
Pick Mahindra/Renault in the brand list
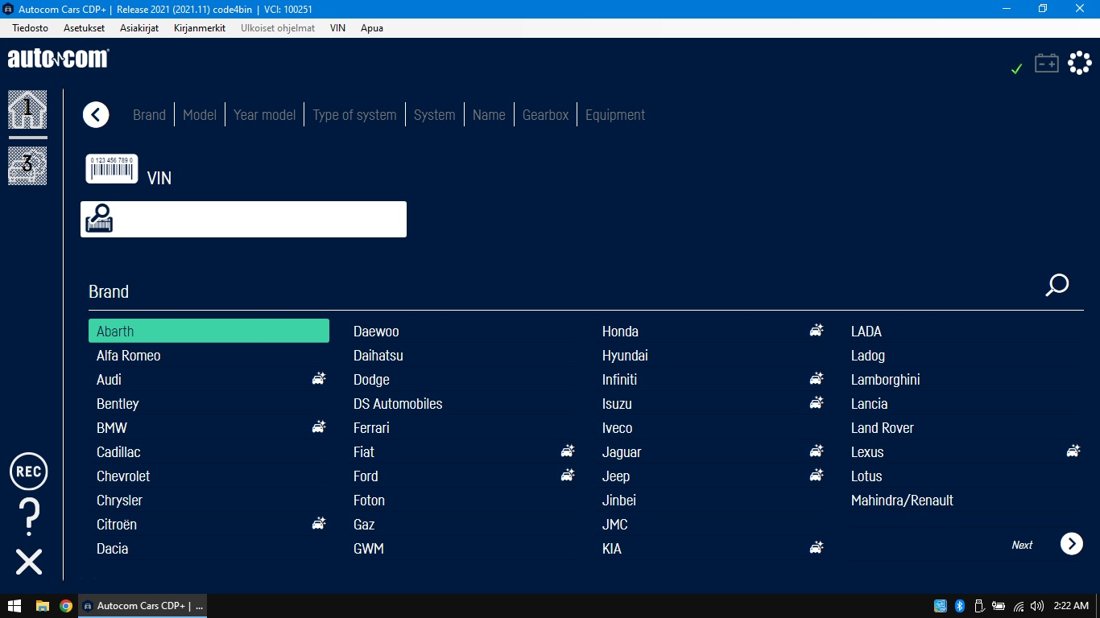coord(902,500)
